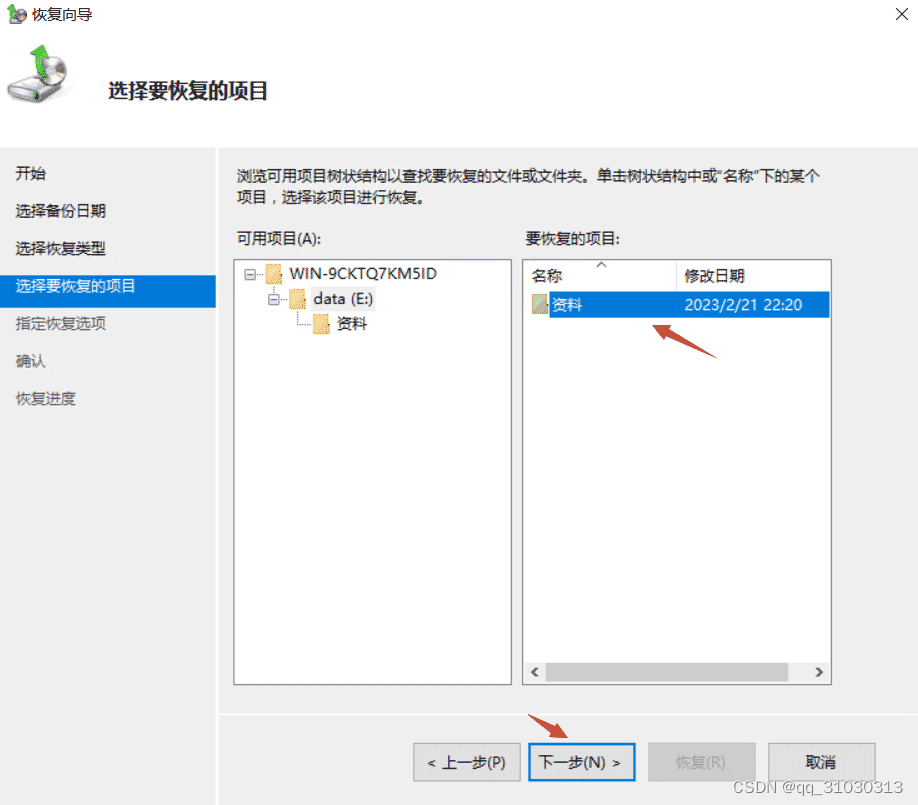Click the large disk recovery wizard icon

(39, 74)
